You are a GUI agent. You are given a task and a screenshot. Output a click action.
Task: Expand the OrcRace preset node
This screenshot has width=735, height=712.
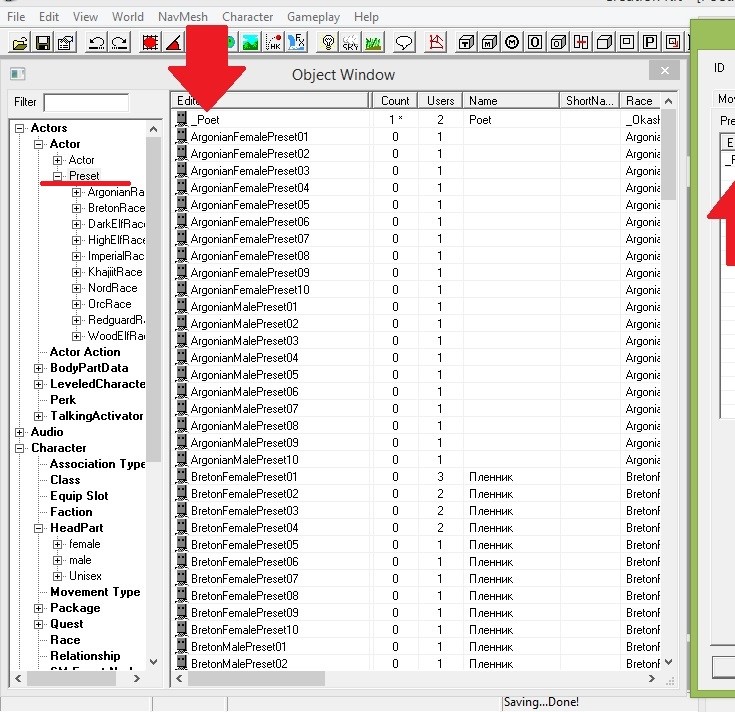point(76,304)
